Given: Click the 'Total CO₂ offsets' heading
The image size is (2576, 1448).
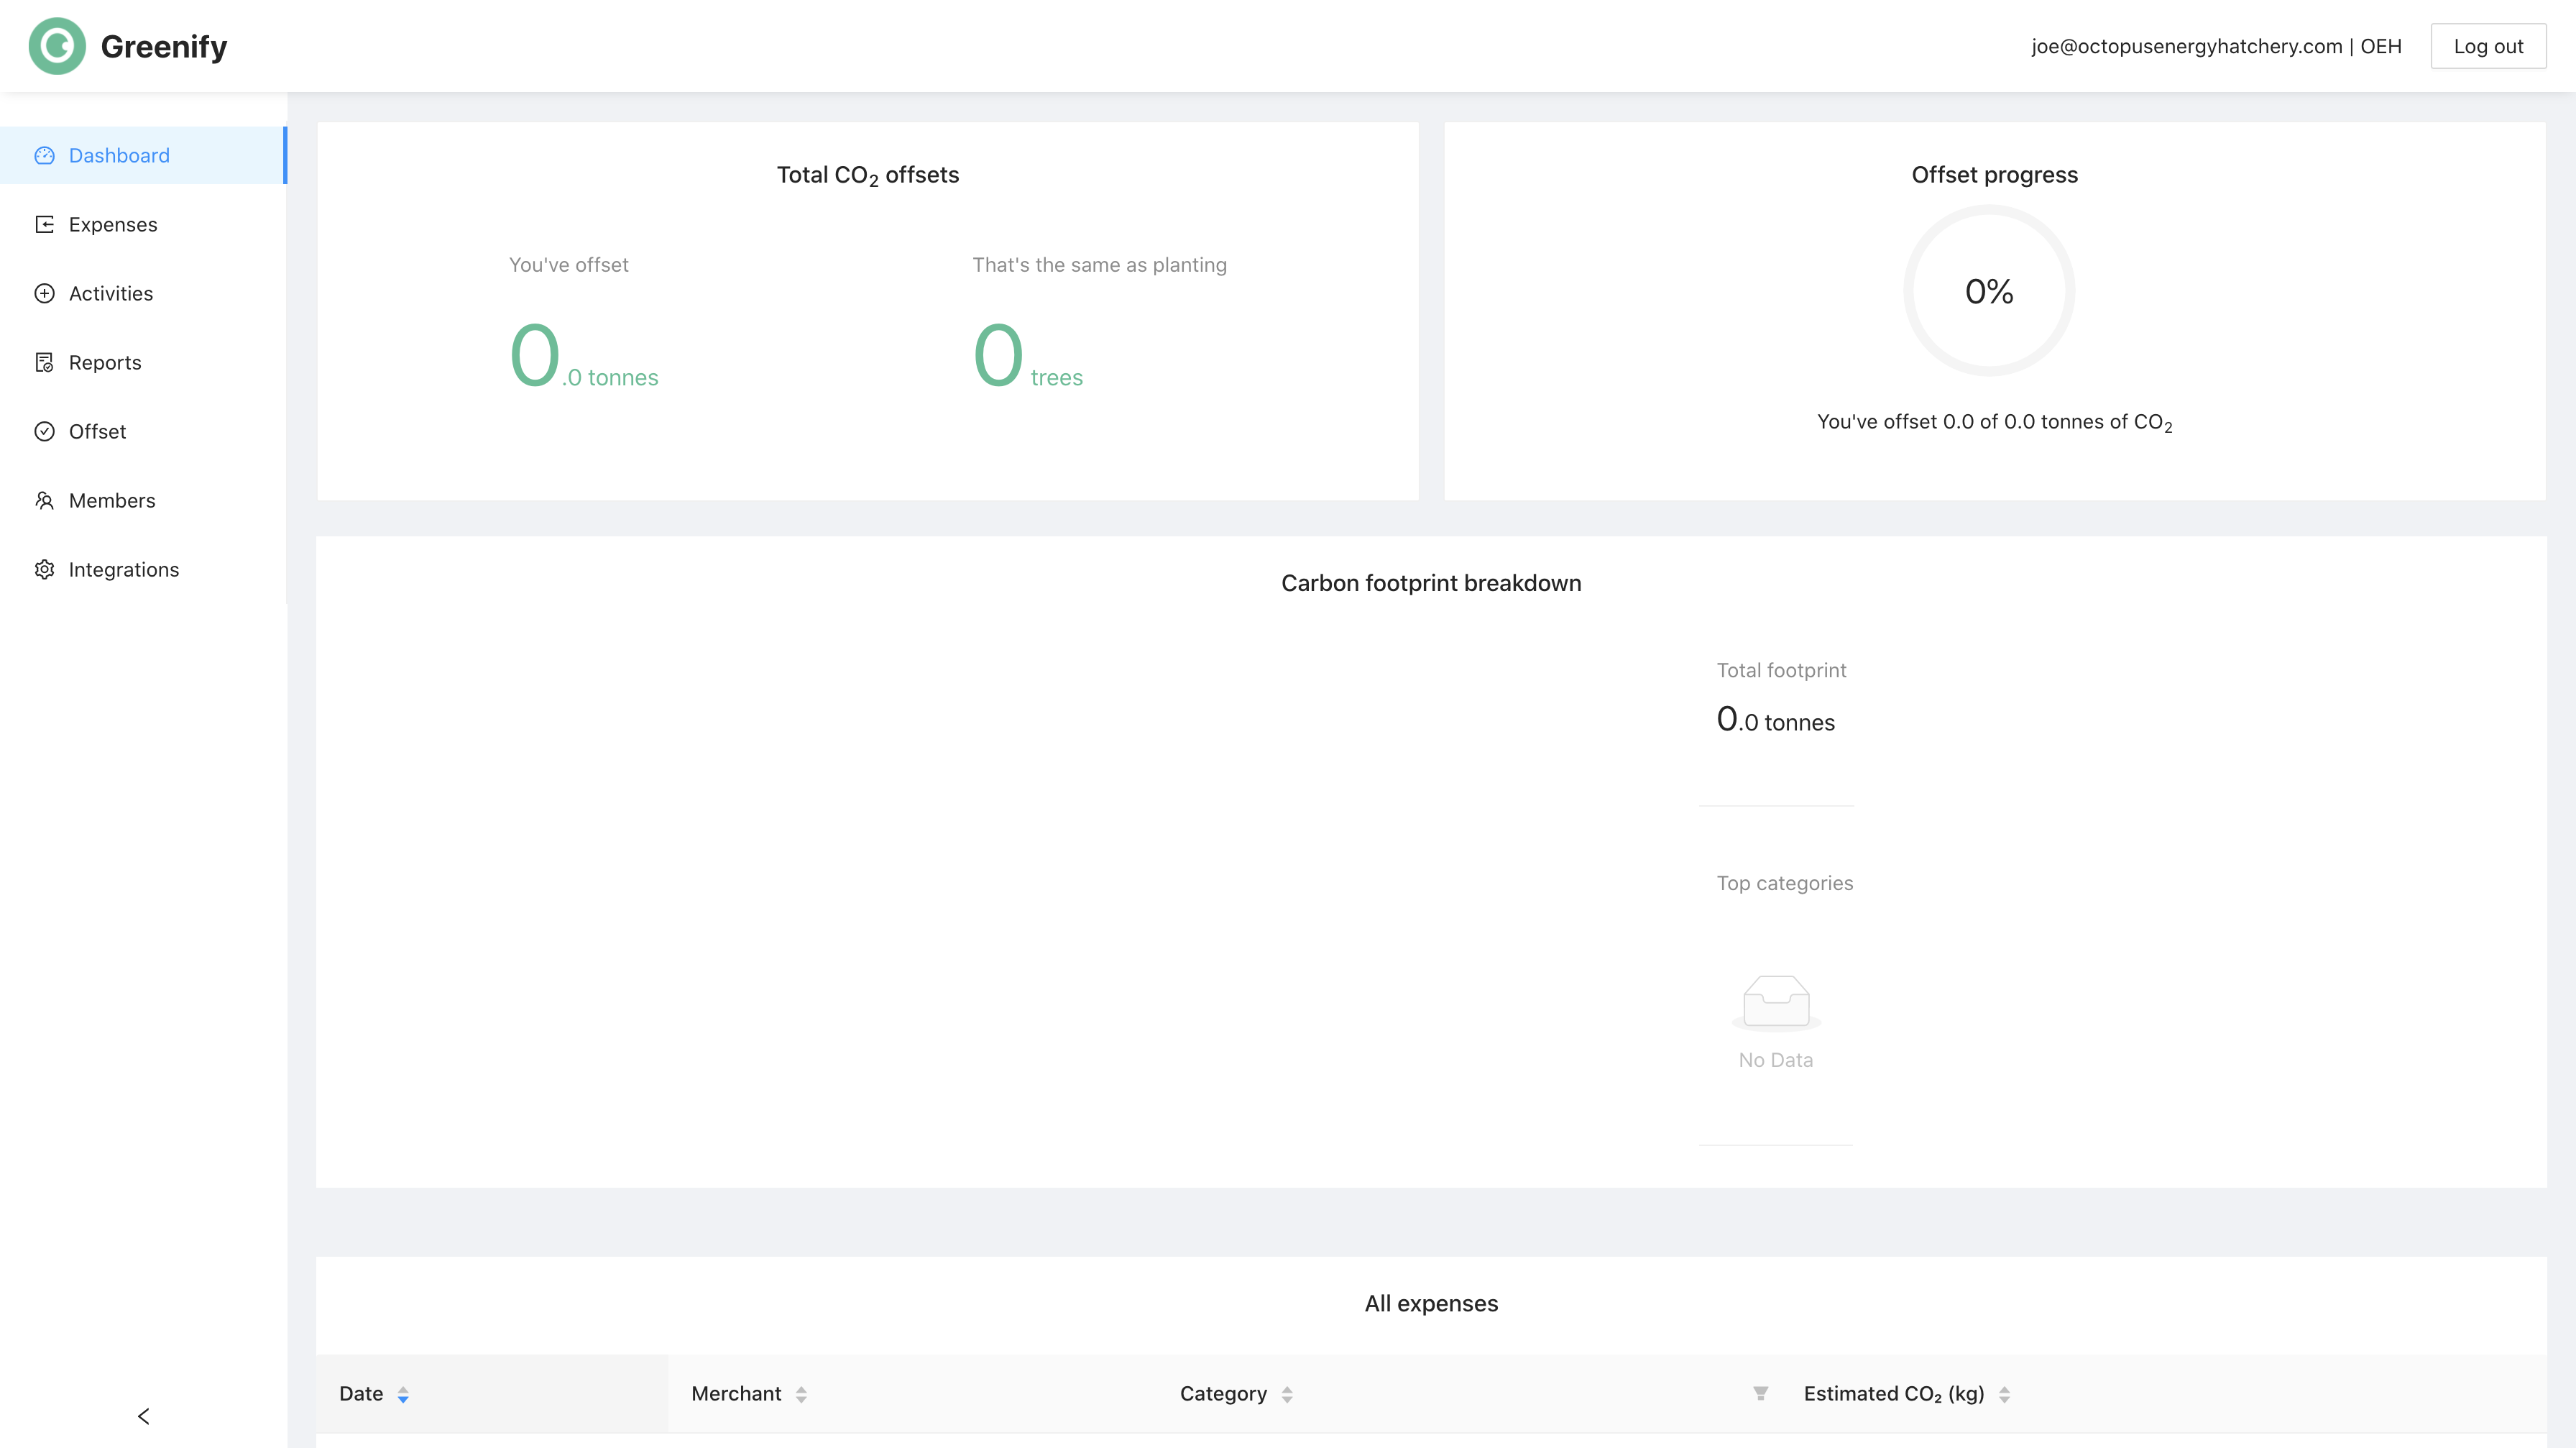Looking at the screenshot, I should [868, 175].
